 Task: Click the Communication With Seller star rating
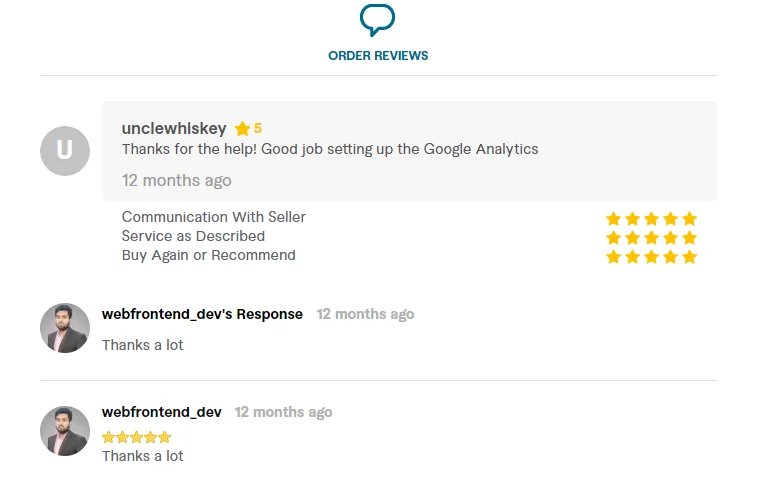click(x=651, y=218)
